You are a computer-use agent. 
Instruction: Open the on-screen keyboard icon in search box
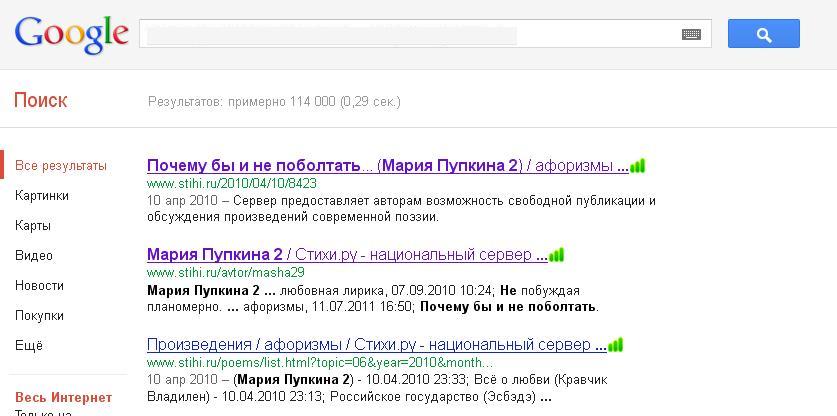click(691, 35)
